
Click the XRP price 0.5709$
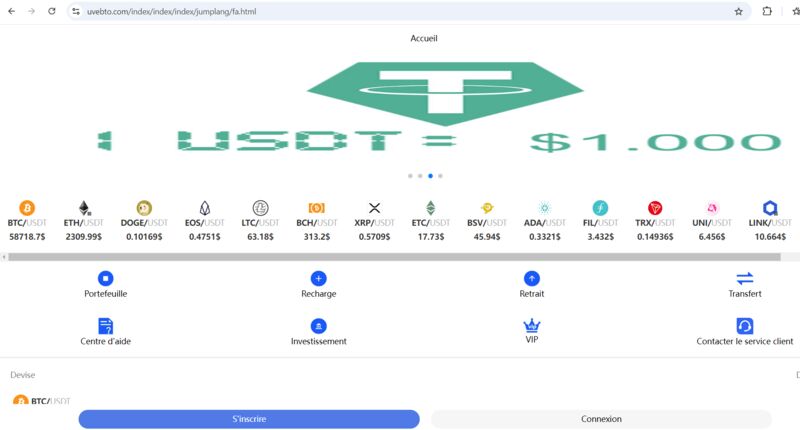(374, 237)
